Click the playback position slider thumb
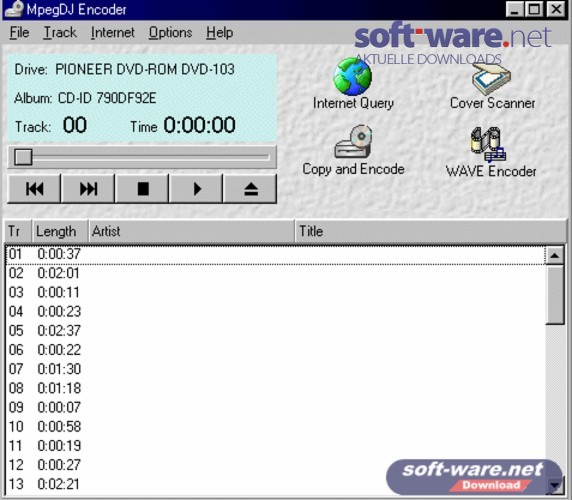Image resolution: width=572 pixels, height=500 pixels. 23,157
